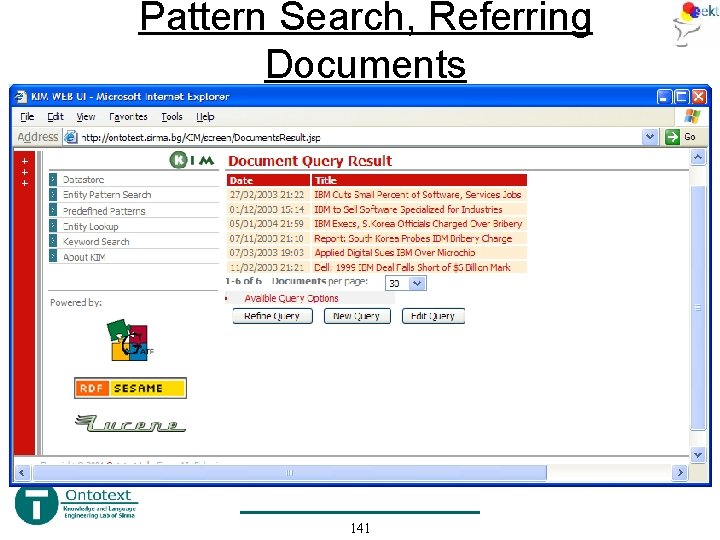Click the arrow icon beside Keyword Search
Image resolution: width=720 pixels, height=540 pixels.
(x=53, y=241)
